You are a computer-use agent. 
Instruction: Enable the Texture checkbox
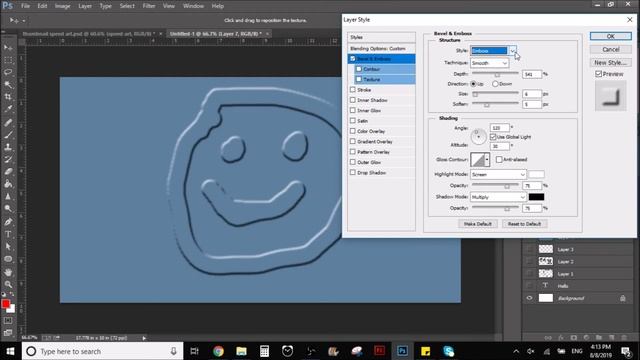359,79
